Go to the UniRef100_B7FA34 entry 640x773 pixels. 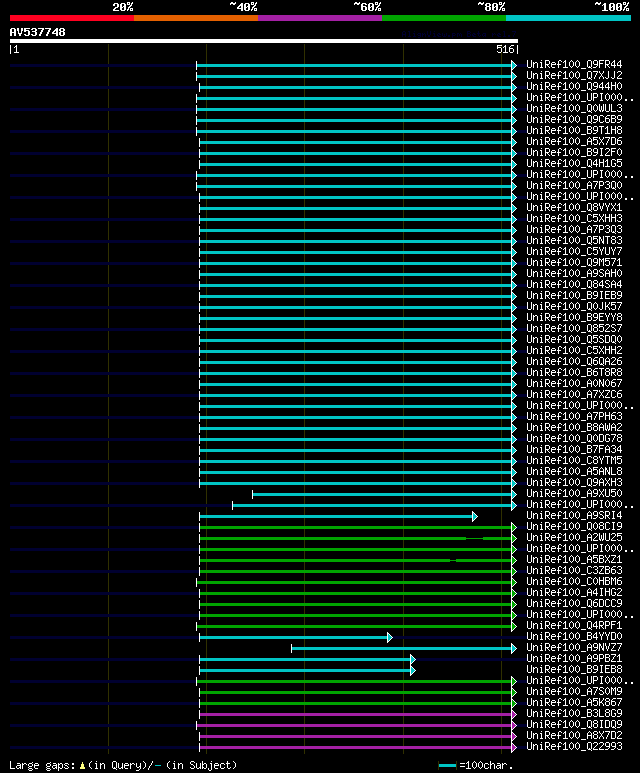(x=574, y=449)
